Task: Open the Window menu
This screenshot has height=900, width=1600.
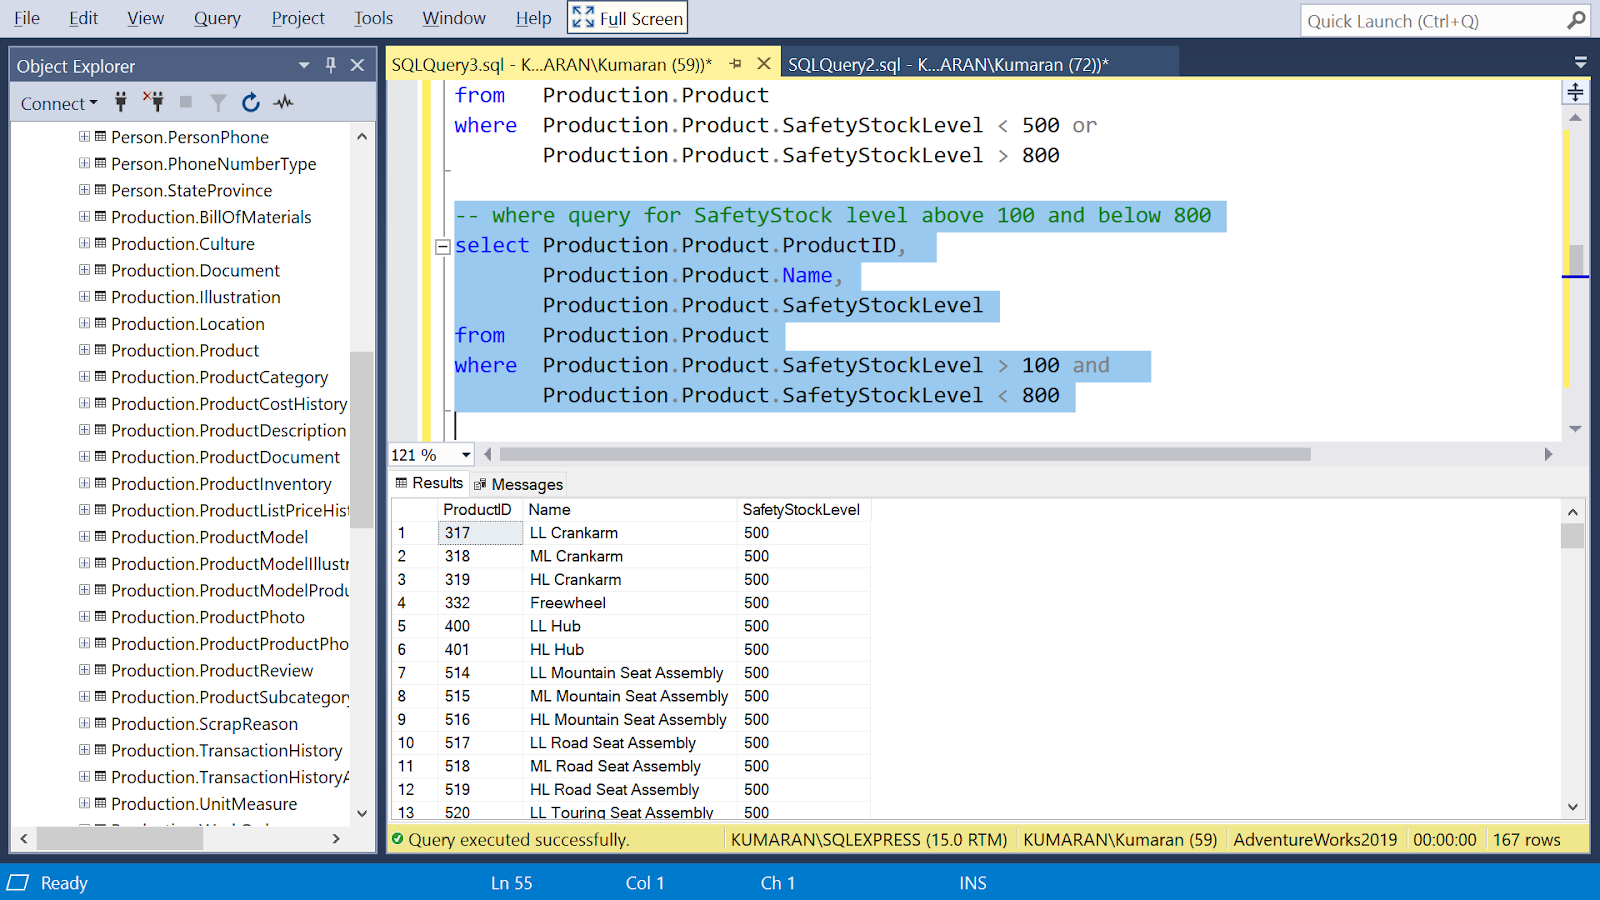Action: pos(454,18)
